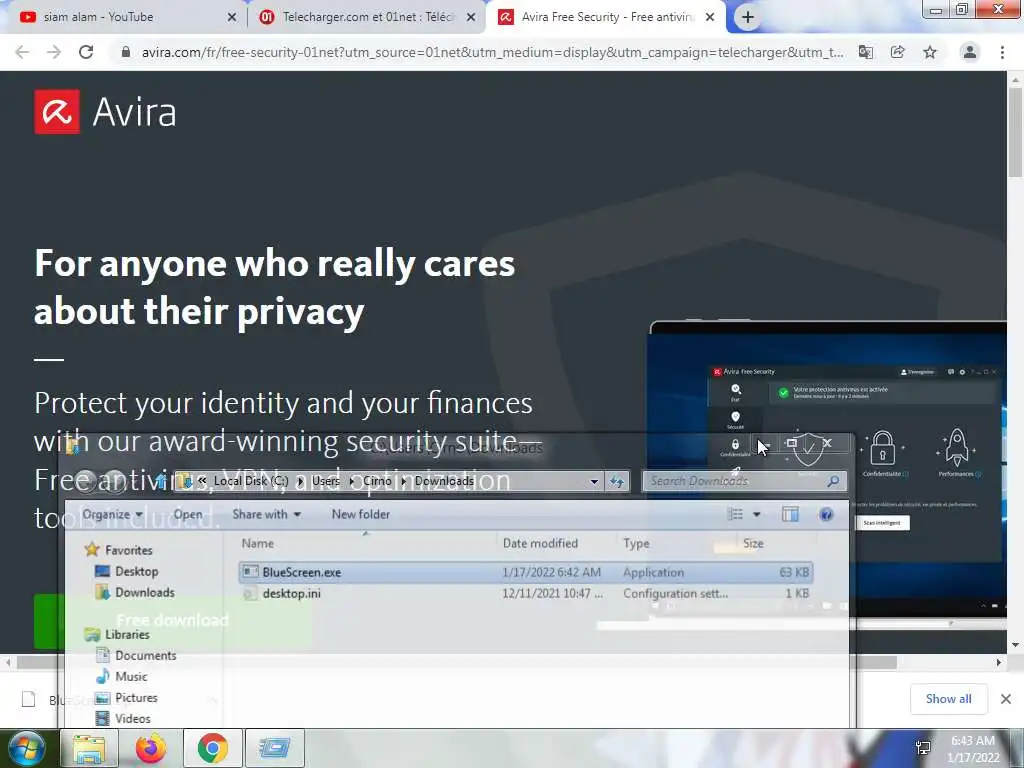Select BlueScreen.exe file
Viewport: 1024px width, 768px height.
[526, 572]
